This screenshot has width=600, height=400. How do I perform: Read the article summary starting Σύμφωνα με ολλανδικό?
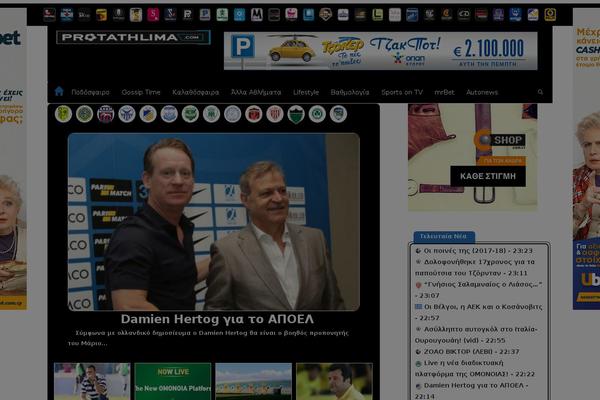[209, 338]
